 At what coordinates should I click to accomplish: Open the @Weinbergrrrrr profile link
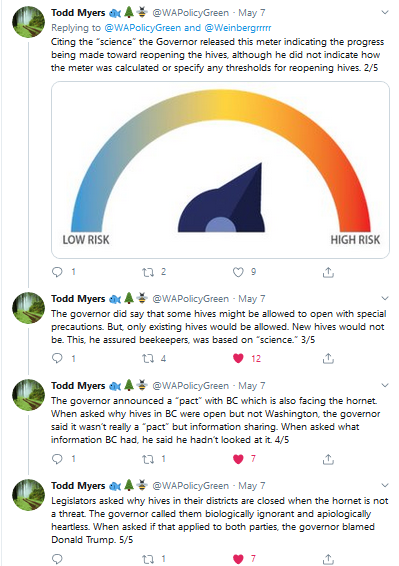[238, 28]
